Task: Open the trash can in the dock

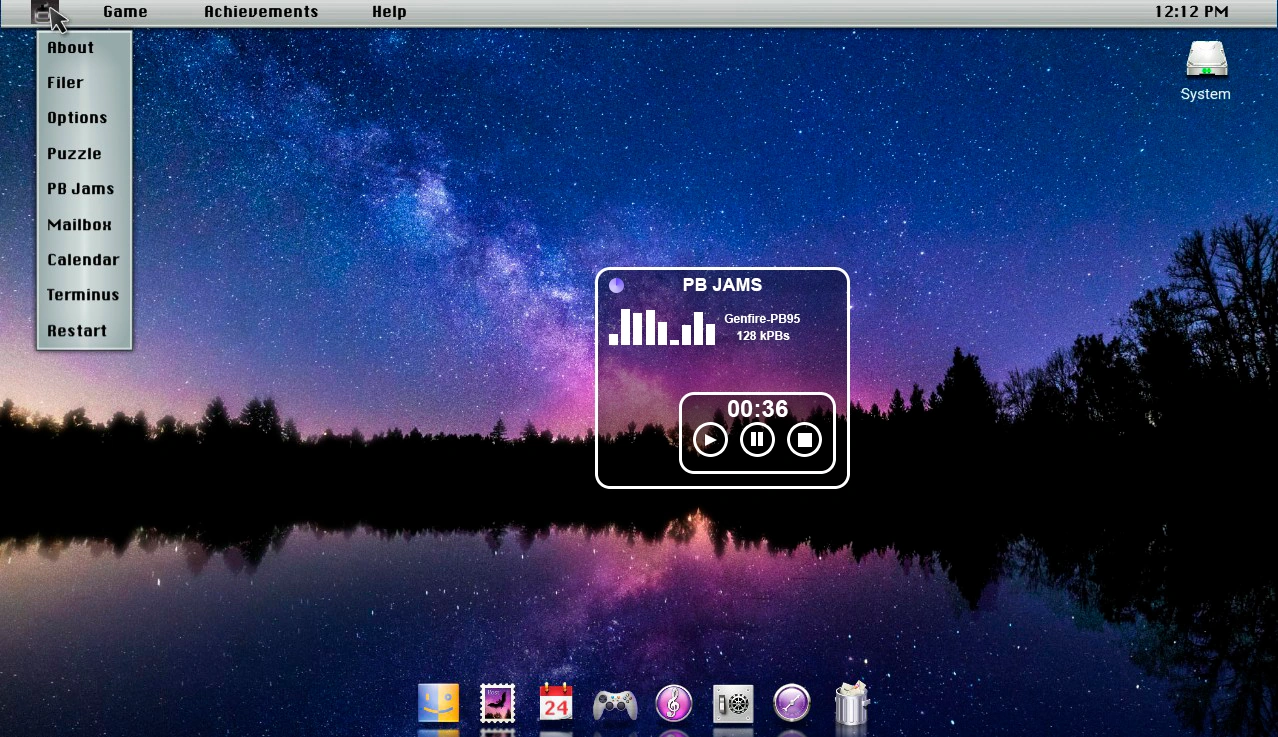Action: click(851, 703)
